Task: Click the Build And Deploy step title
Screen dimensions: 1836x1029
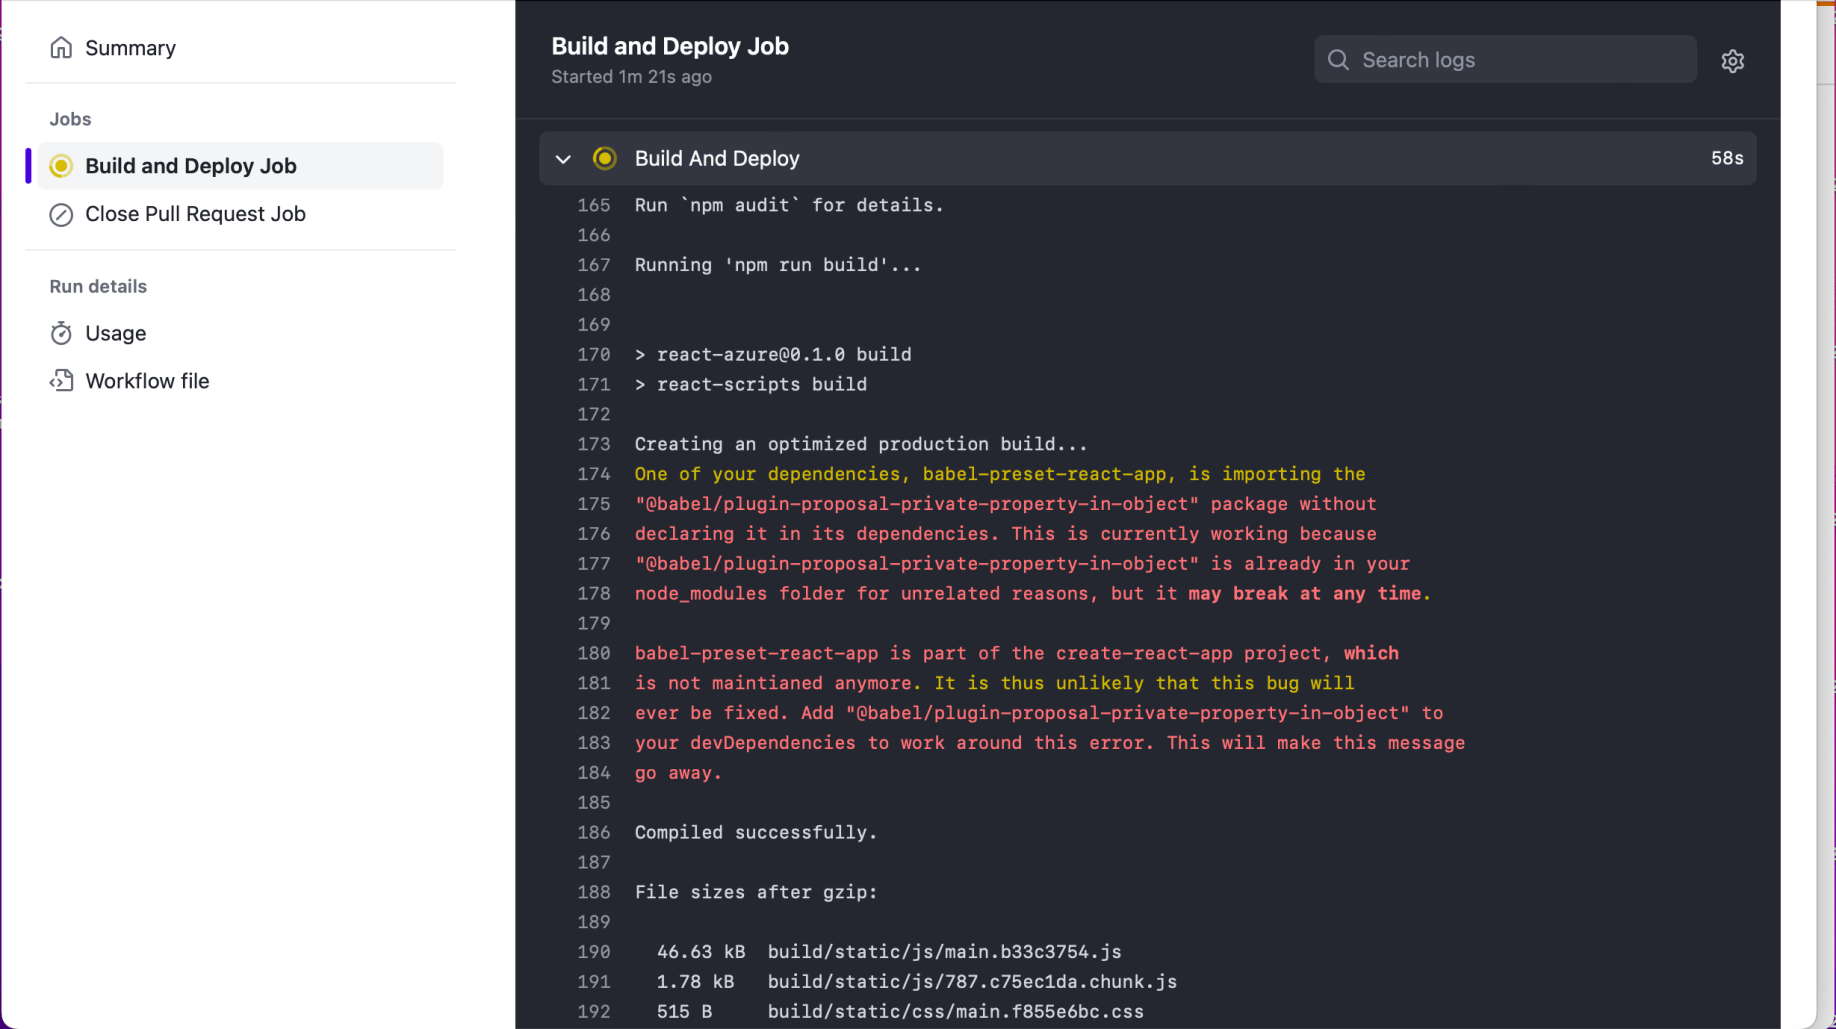Action: pyautogui.click(x=717, y=158)
